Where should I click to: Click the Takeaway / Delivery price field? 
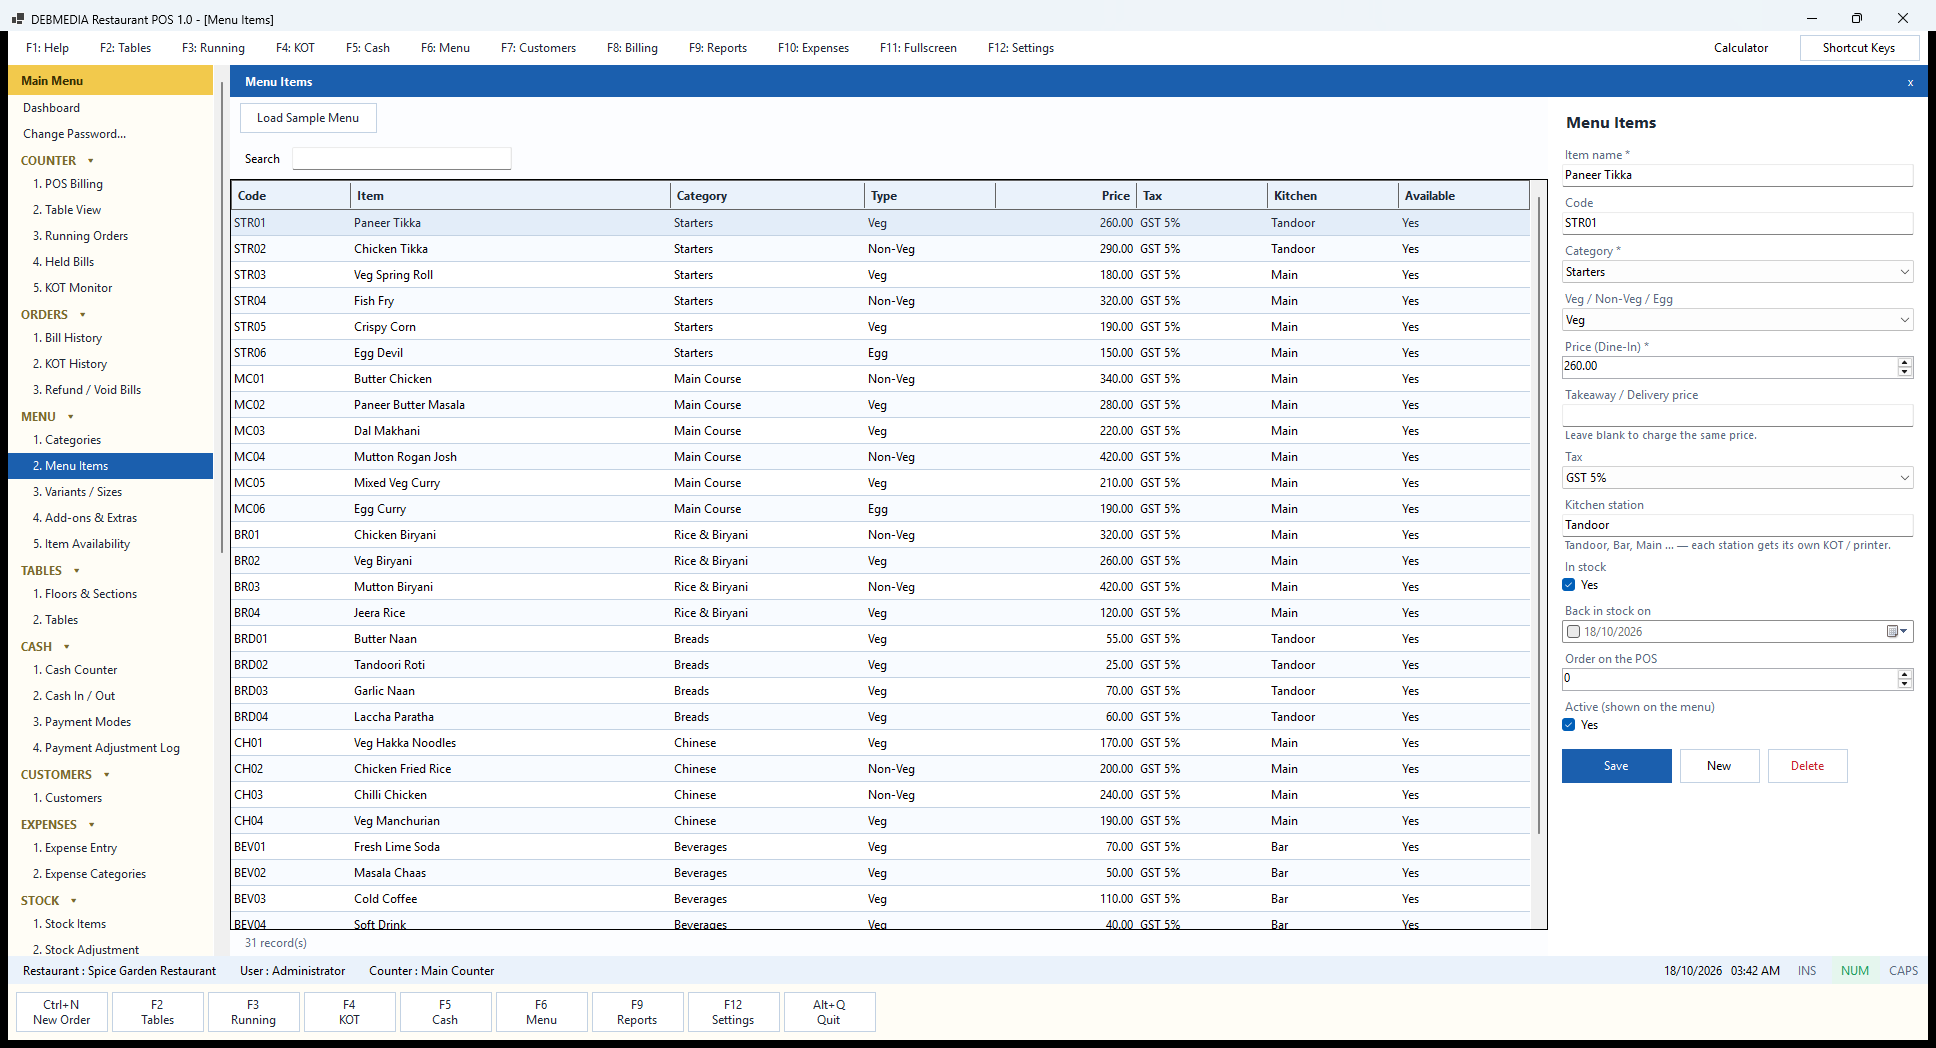tap(1738, 415)
